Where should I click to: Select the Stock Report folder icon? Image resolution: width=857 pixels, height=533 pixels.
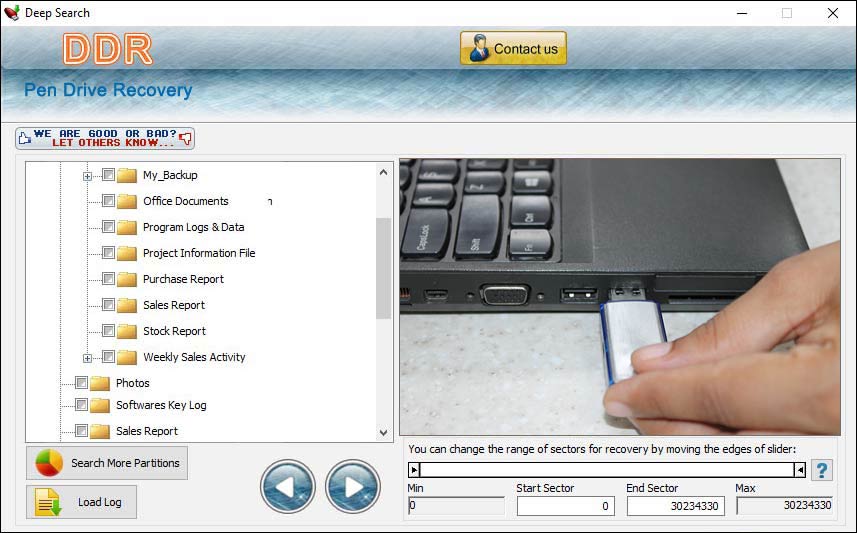(x=127, y=331)
